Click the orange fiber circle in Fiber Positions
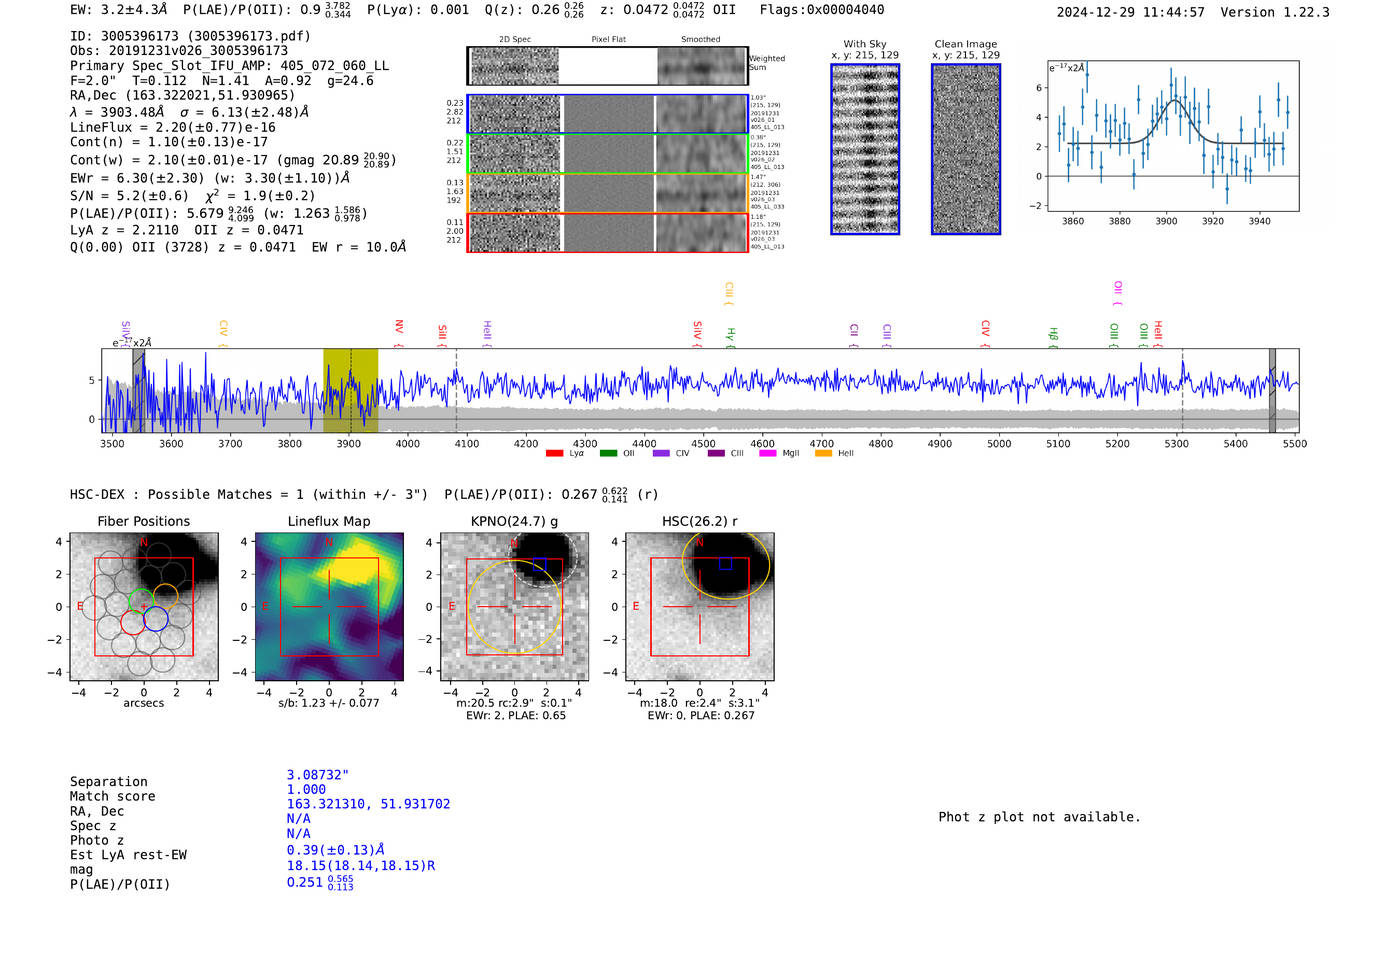Image resolution: width=1400 pixels, height=953 pixels. 165,597
